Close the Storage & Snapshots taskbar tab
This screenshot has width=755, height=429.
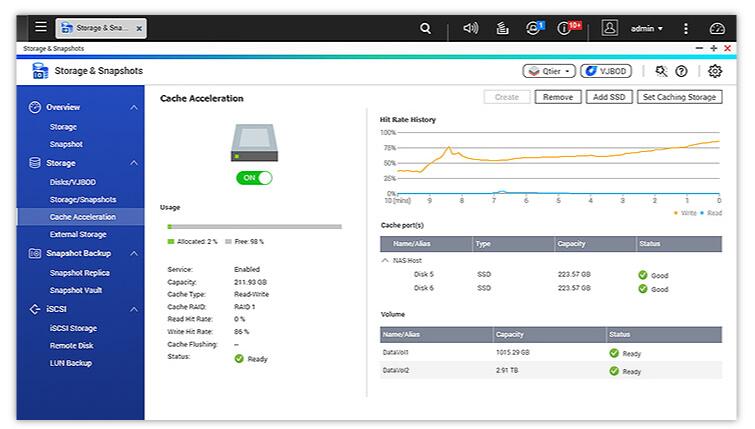click(x=139, y=29)
